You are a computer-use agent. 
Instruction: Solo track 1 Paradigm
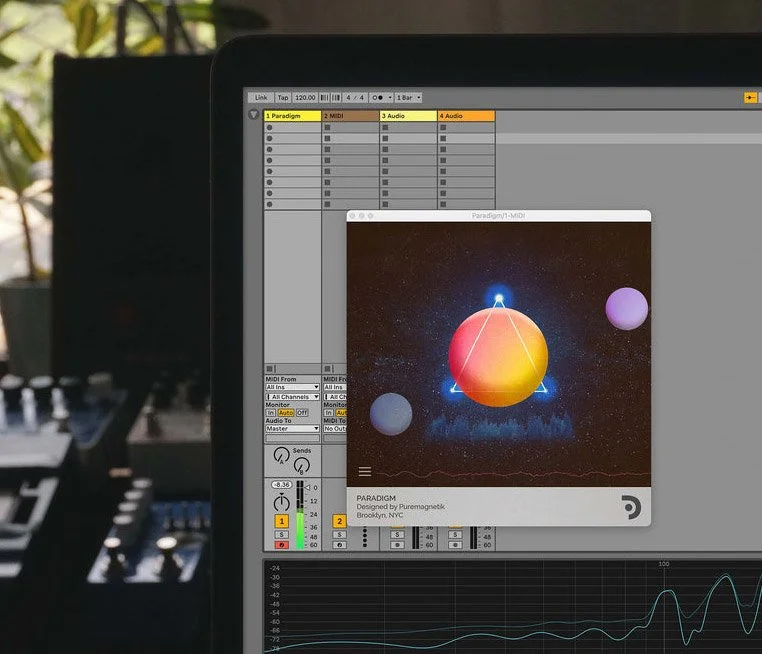tap(282, 534)
